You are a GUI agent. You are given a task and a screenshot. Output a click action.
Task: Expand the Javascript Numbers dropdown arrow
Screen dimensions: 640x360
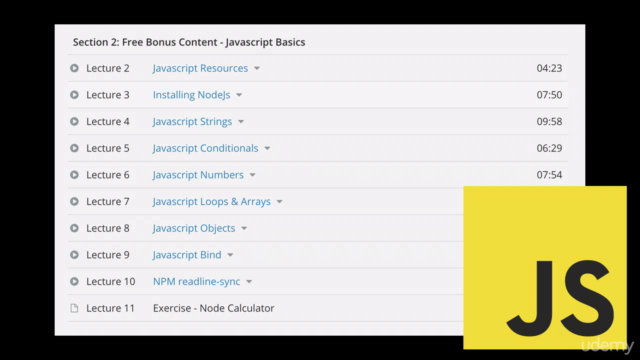coord(253,175)
